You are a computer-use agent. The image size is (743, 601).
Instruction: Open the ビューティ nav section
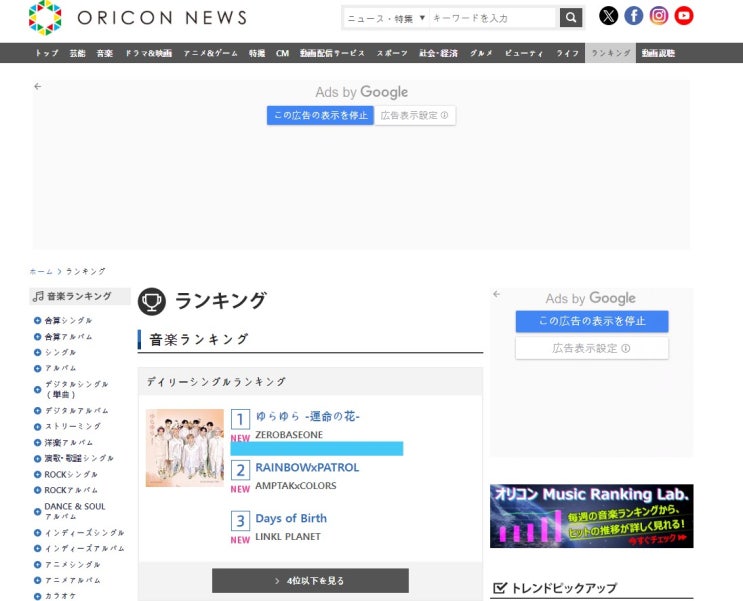click(524, 53)
